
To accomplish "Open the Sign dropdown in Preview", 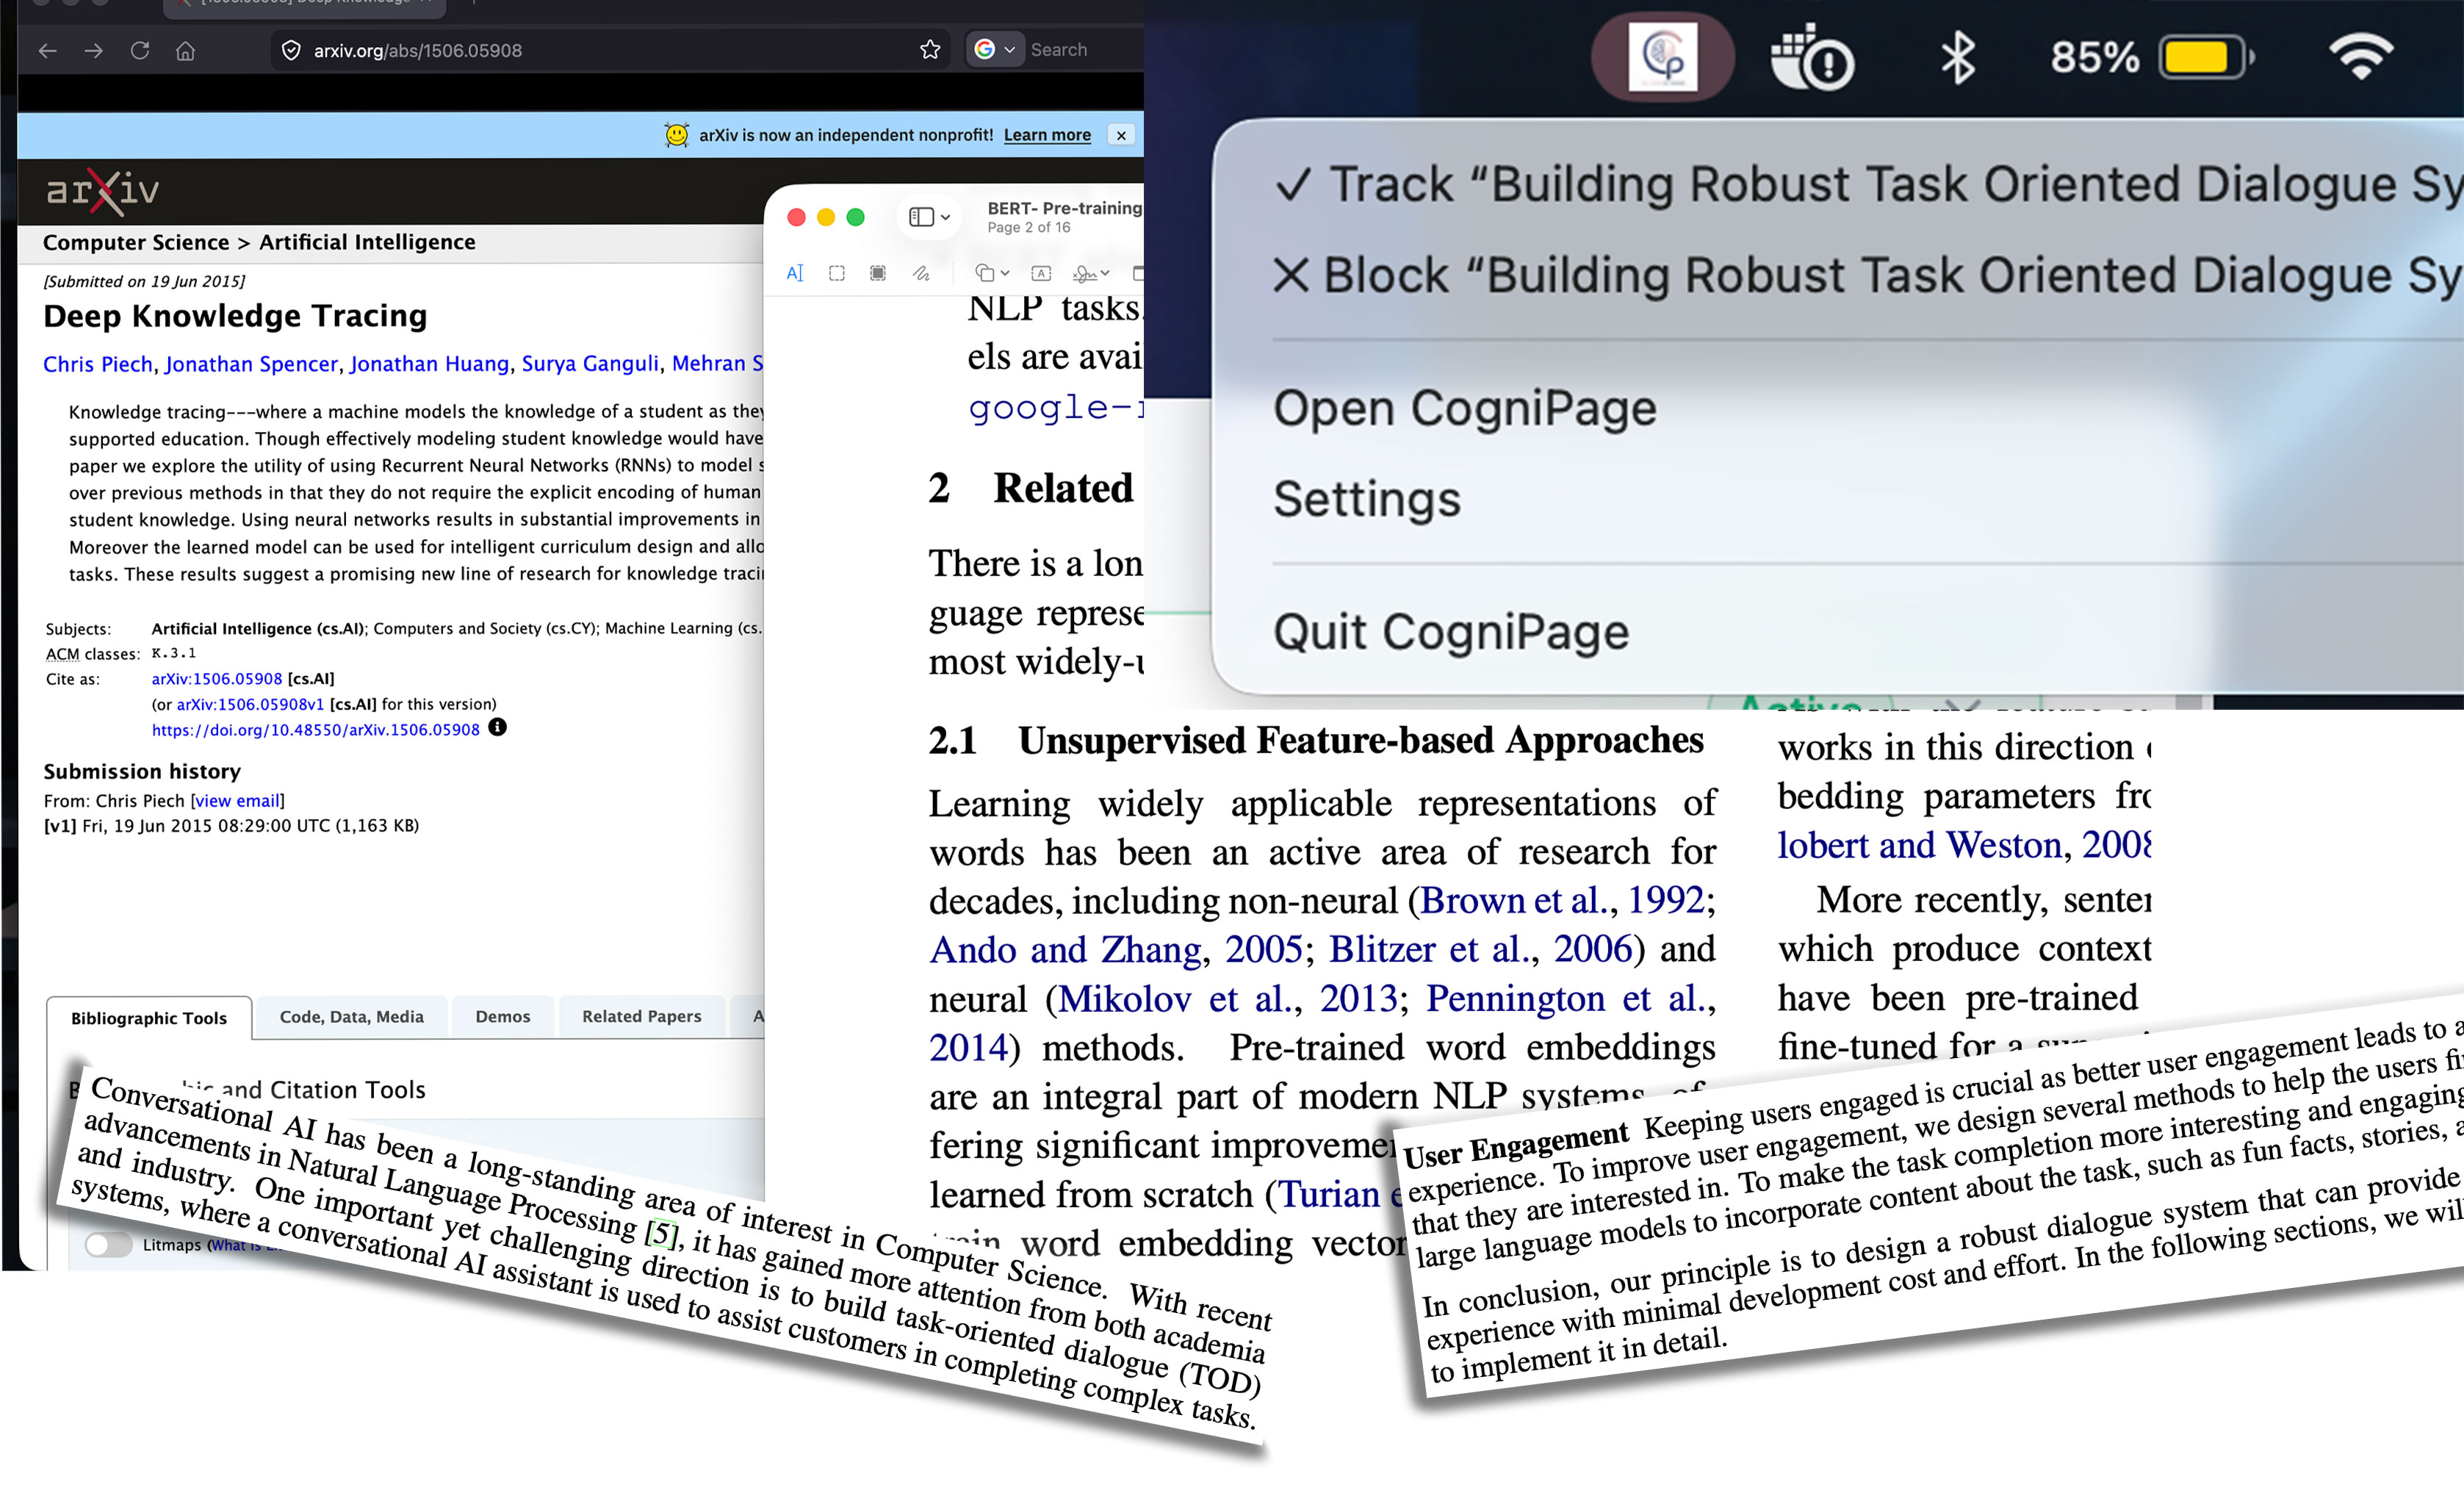I will pyautogui.click(x=1091, y=273).
